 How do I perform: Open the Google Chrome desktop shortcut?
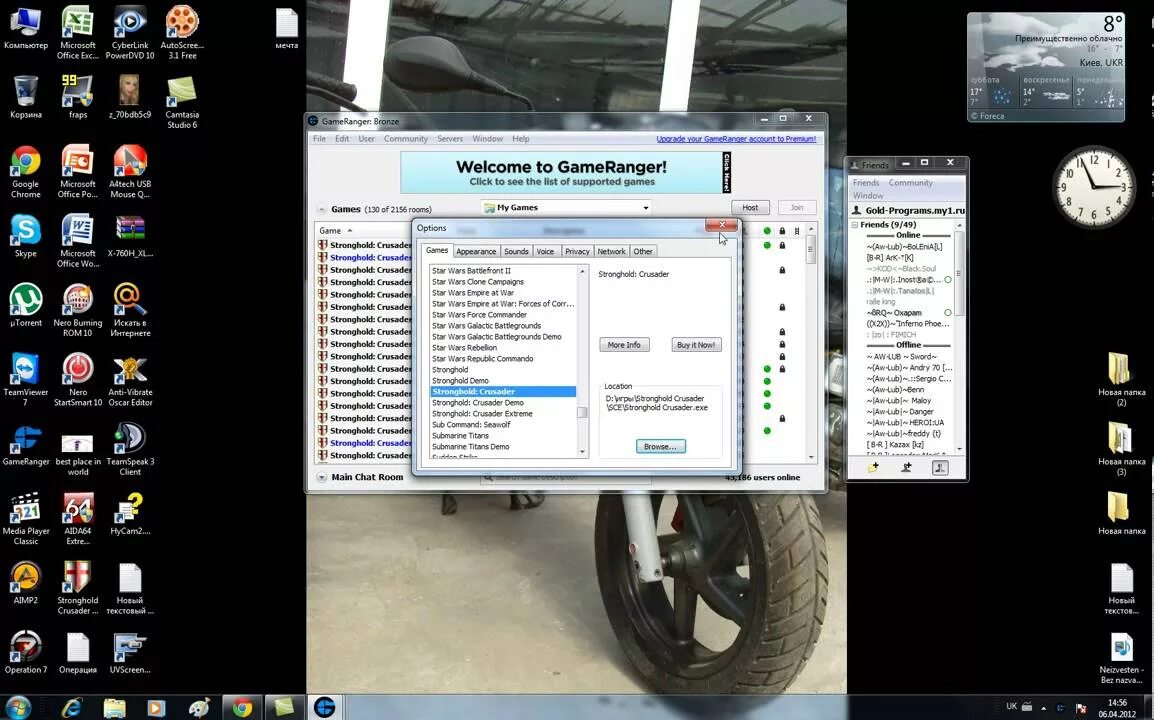coord(25,172)
